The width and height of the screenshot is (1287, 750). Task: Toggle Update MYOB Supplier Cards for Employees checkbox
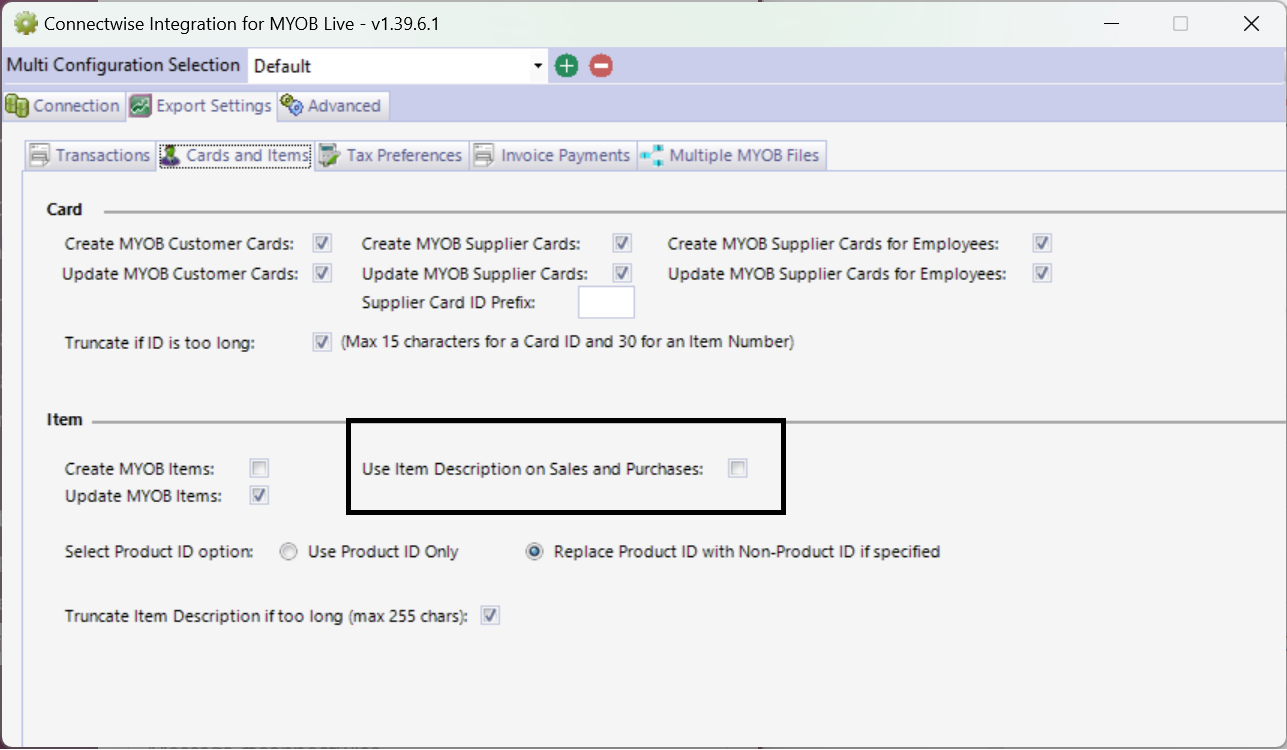[x=1042, y=273]
